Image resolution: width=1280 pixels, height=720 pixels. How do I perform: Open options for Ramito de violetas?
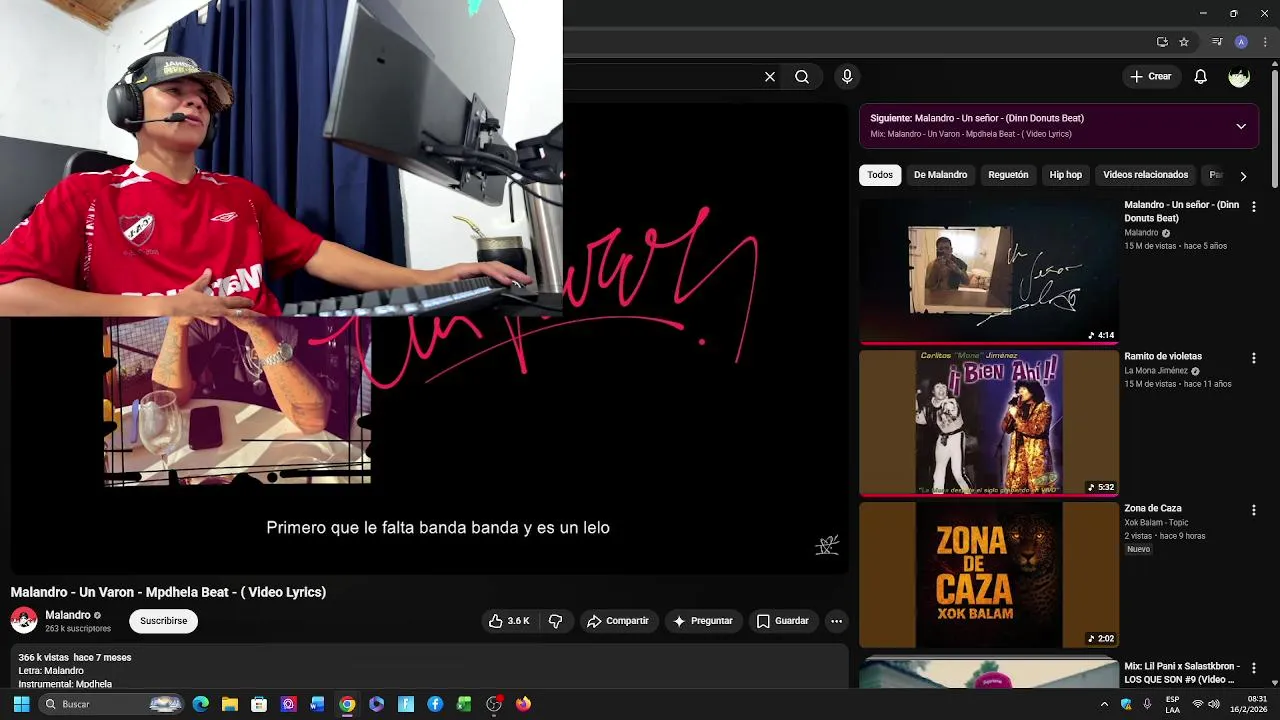[1254, 358]
